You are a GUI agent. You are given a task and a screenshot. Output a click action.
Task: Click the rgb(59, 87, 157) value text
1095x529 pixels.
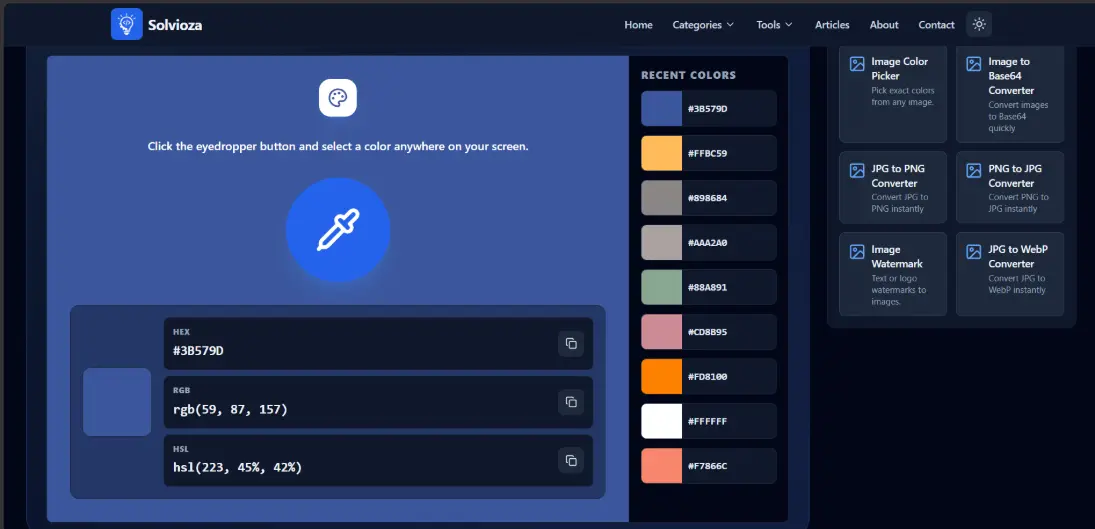(x=230, y=409)
